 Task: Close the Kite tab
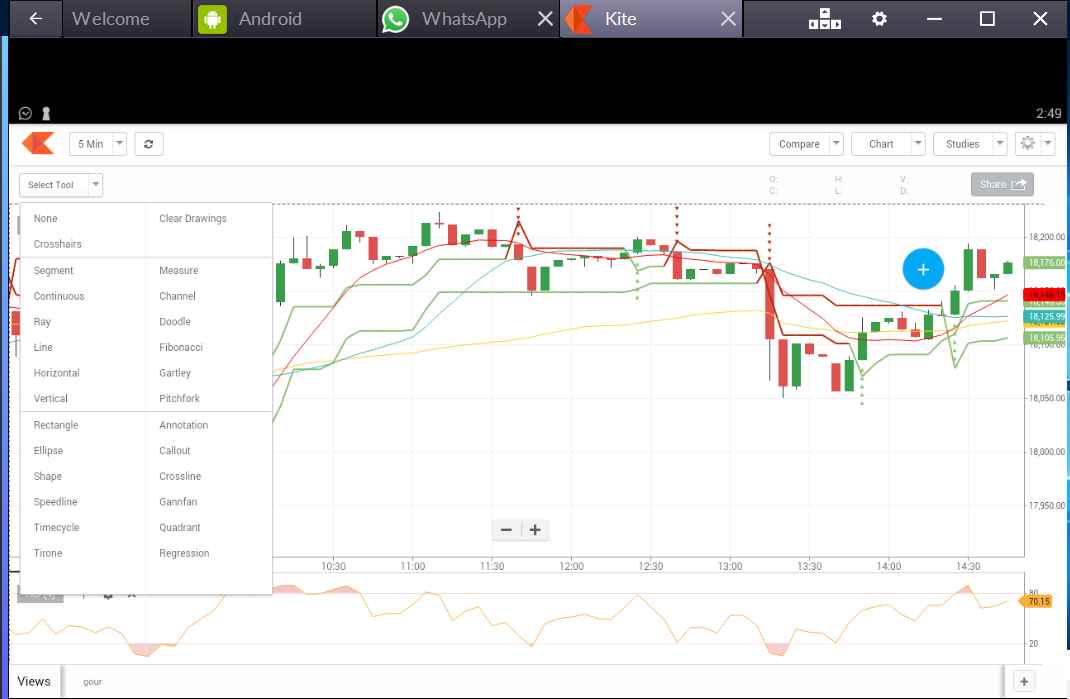(x=728, y=19)
